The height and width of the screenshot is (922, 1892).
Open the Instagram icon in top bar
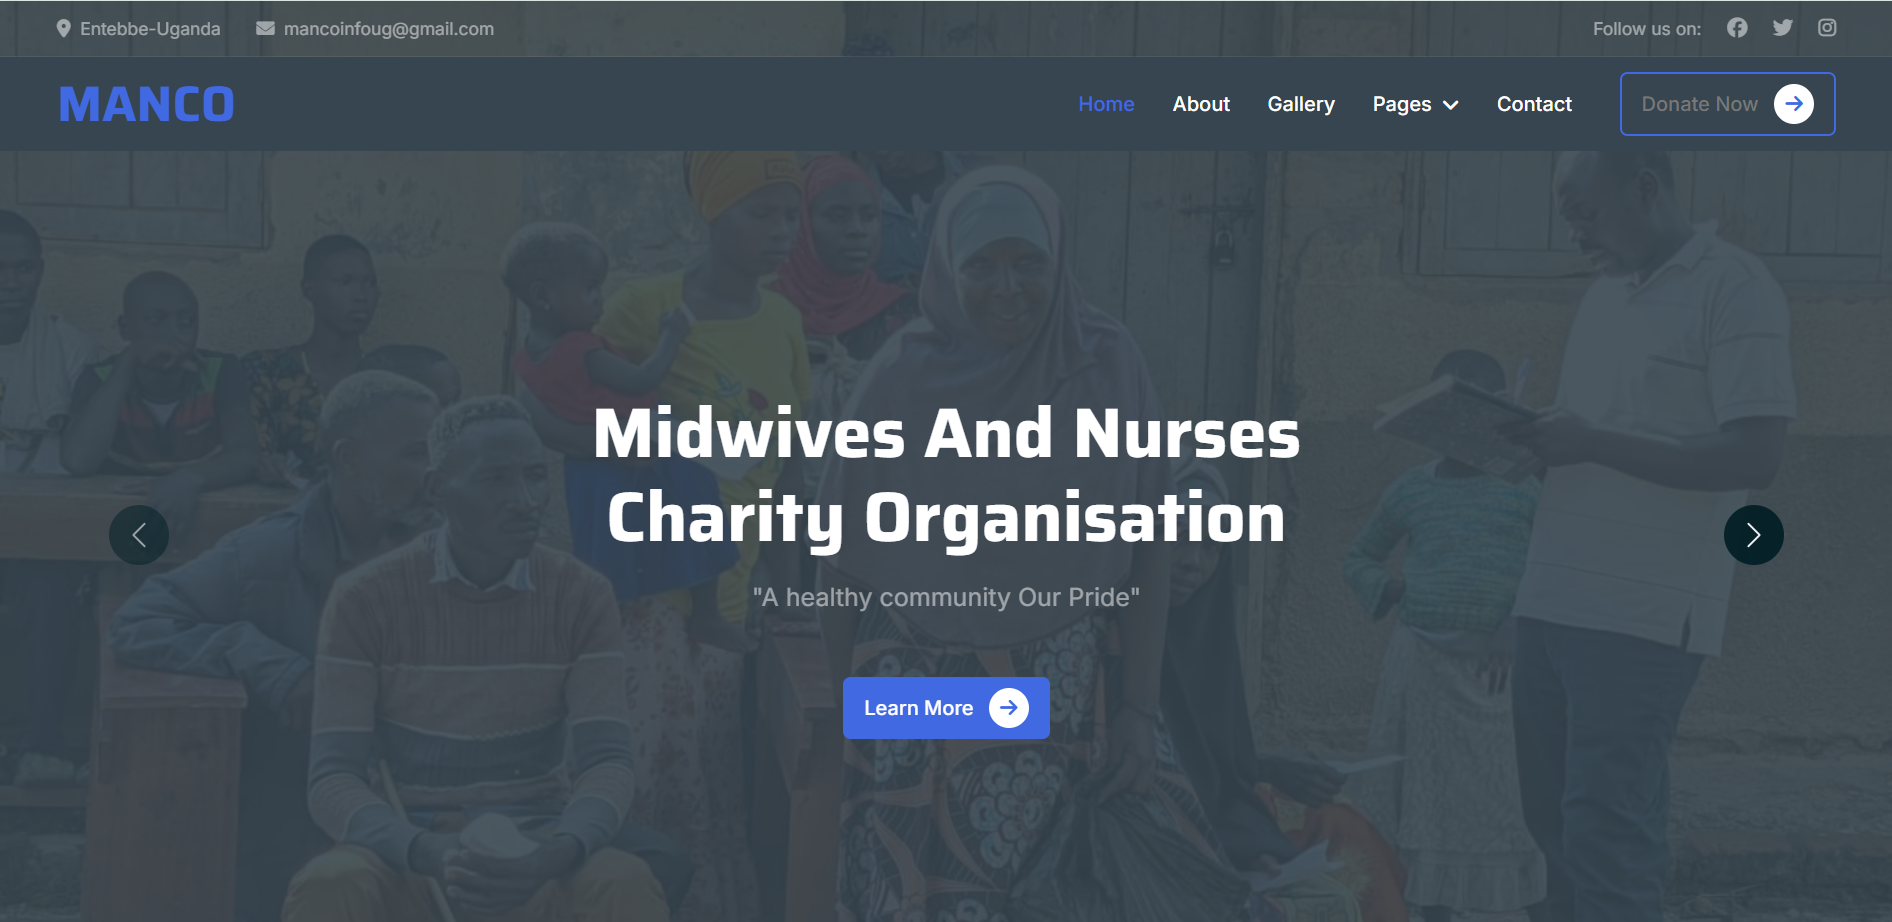pos(1827,28)
